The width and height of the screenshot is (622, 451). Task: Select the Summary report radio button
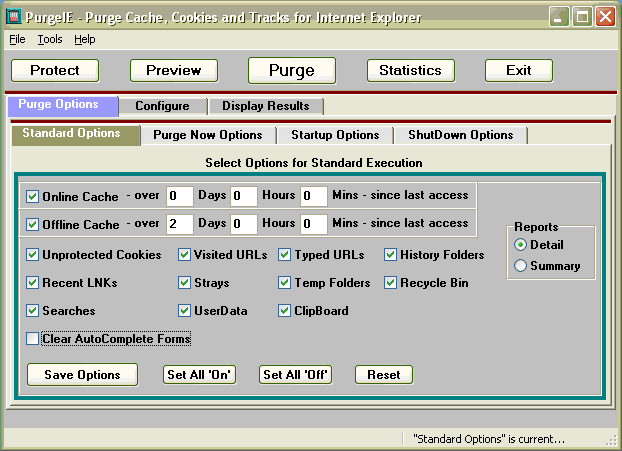520,265
